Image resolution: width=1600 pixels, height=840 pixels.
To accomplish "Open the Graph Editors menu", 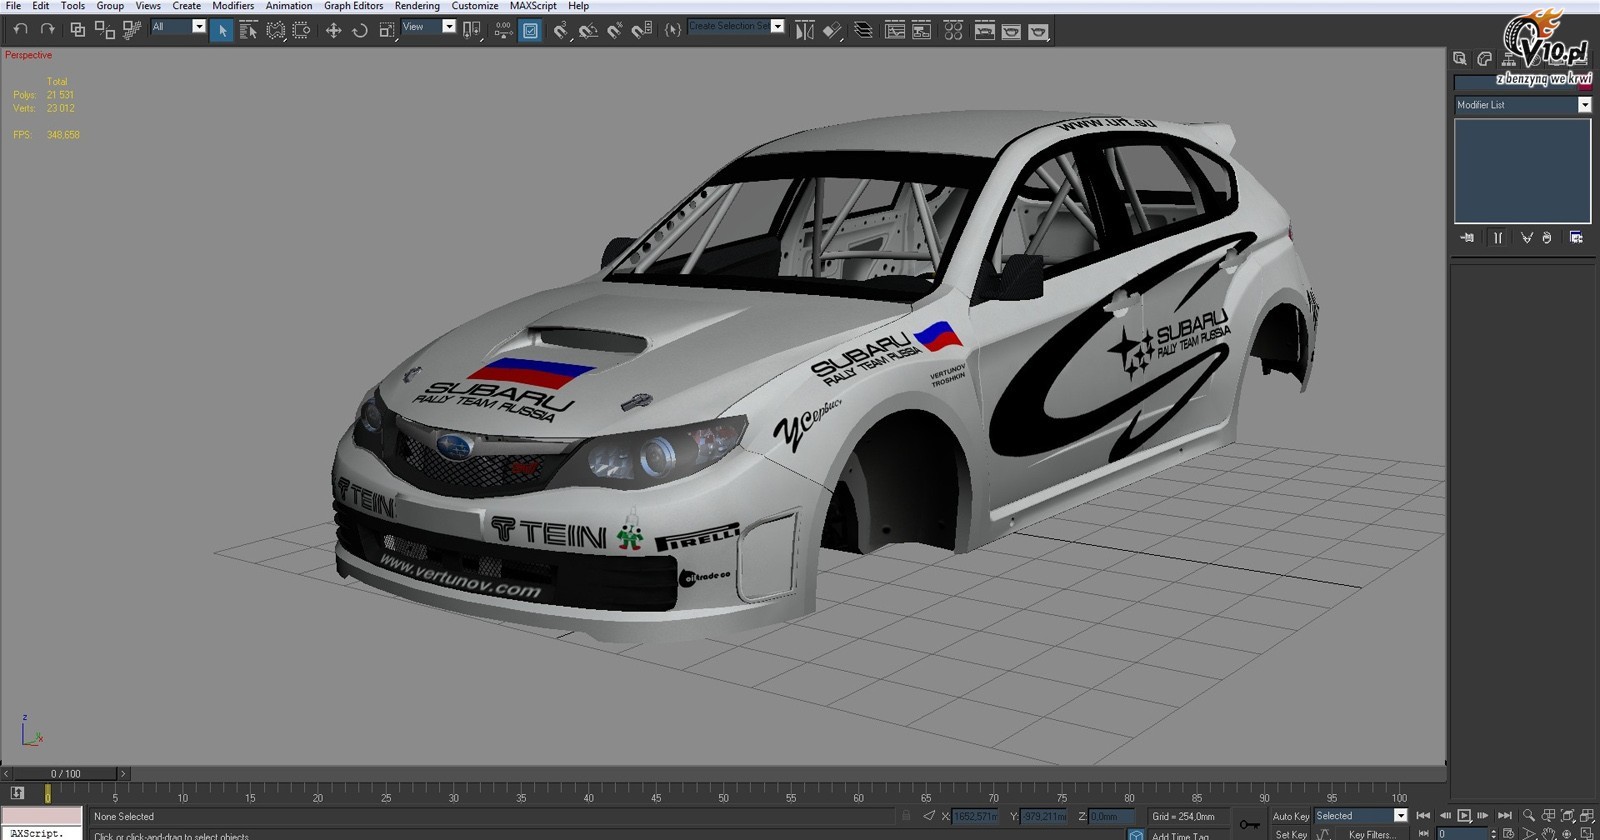I will (353, 6).
